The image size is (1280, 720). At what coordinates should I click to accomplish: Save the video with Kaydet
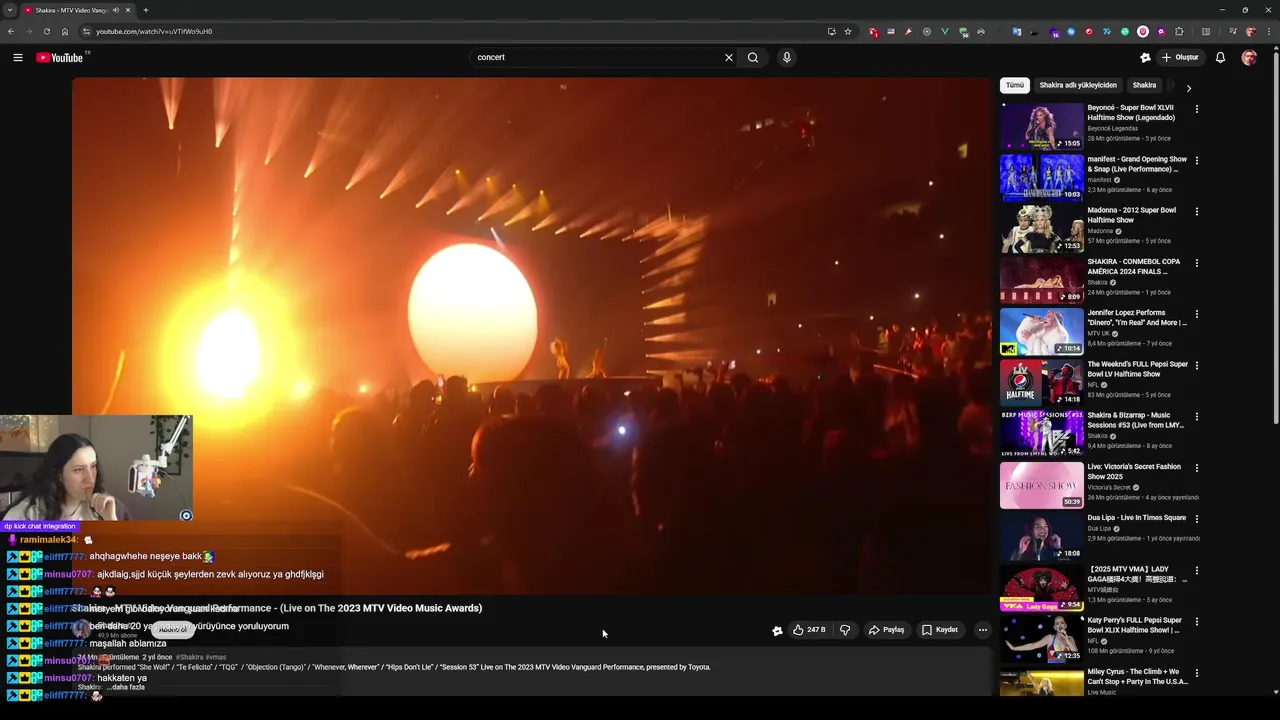coord(940,630)
